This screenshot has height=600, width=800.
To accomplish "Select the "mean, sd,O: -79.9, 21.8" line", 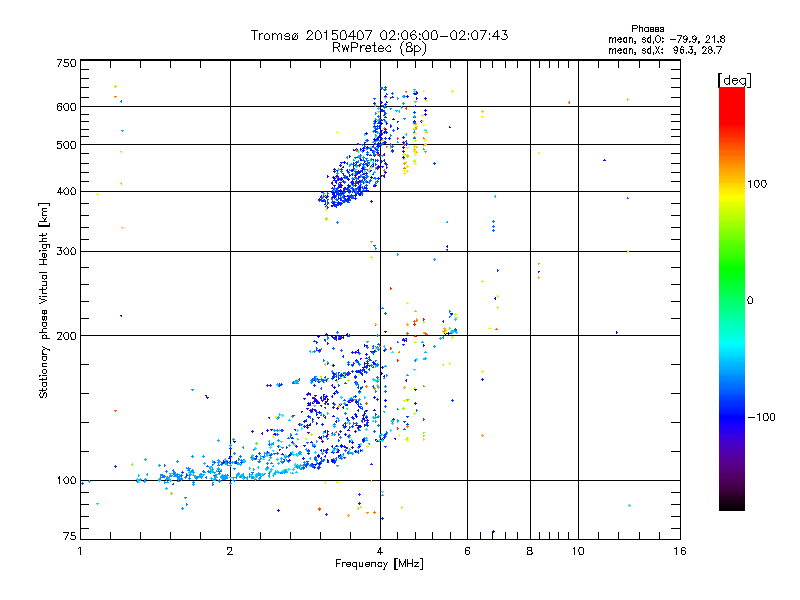I will [x=666, y=39].
